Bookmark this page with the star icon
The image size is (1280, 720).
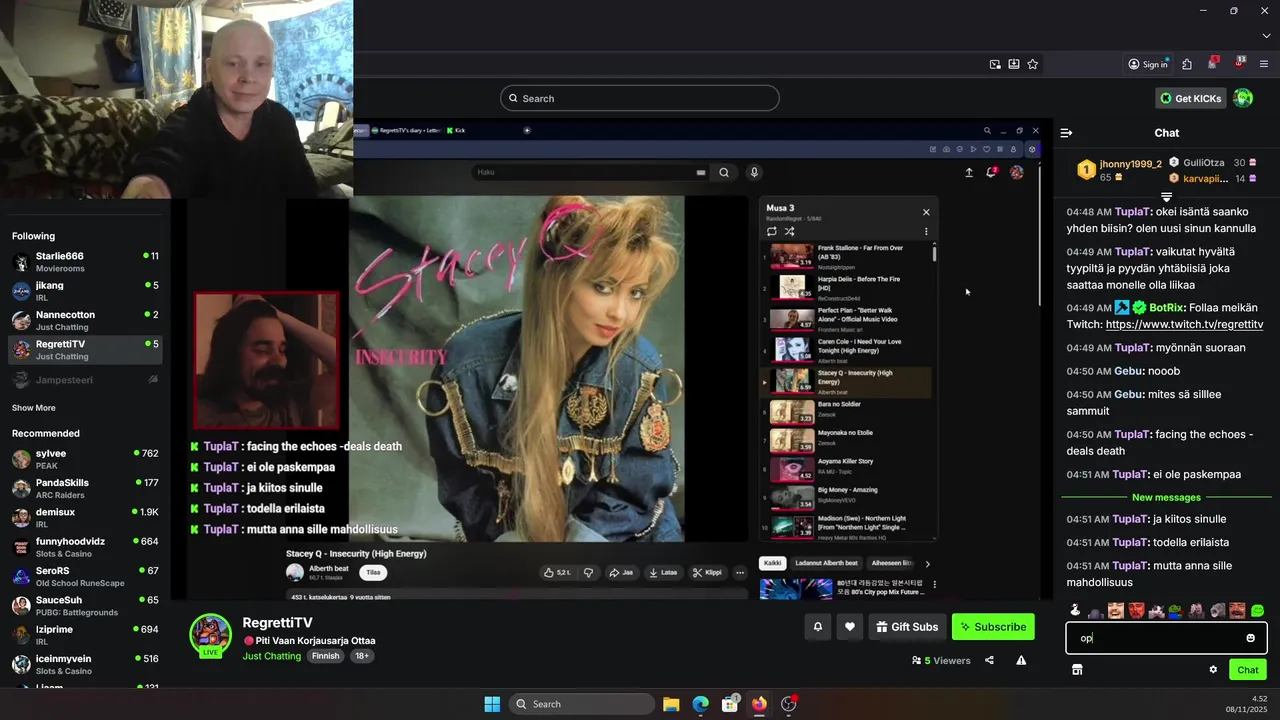[1033, 64]
